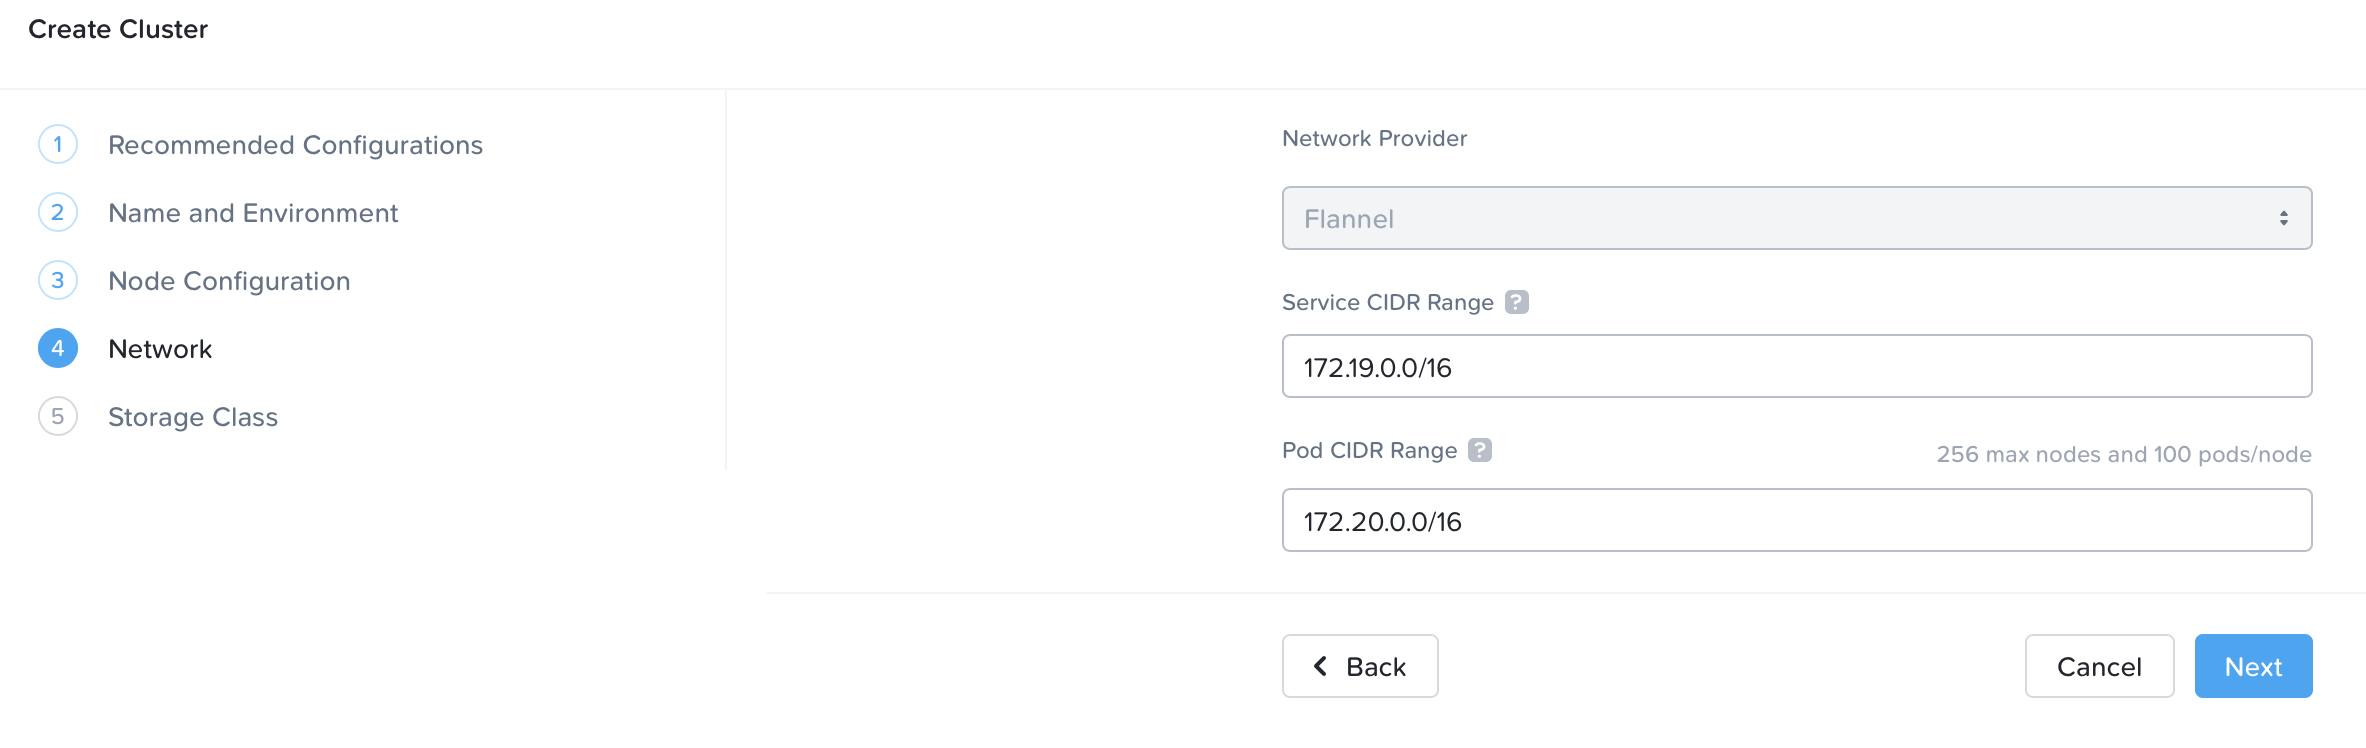The height and width of the screenshot is (748, 2366).
Task: Edit the Pod CIDR Range field
Action: pyautogui.click(x=1796, y=520)
